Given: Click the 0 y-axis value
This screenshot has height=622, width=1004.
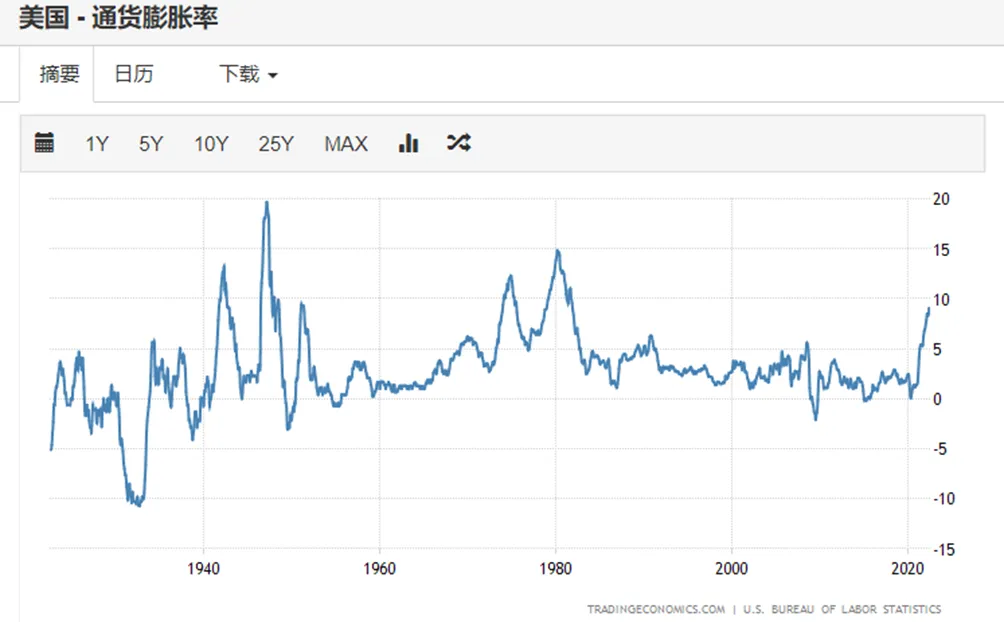Looking at the screenshot, I should click(937, 400).
